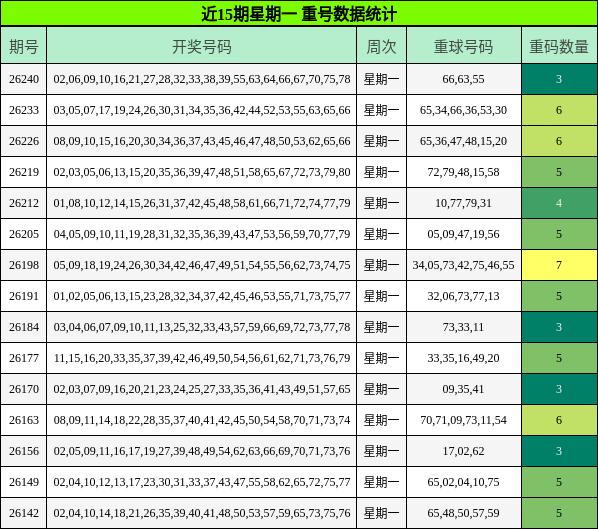The width and height of the screenshot is (598, 529).
Task: Click repeat numbers 70,71,09,73,11,54
Action: pyautogui.click(x=463, y=420)
